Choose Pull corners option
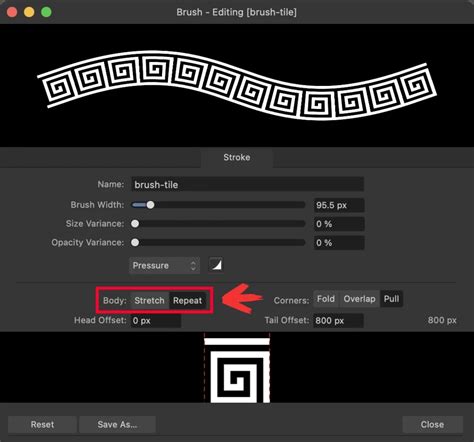The width and height of the screenshot is (474, 442). click(391, 299)
